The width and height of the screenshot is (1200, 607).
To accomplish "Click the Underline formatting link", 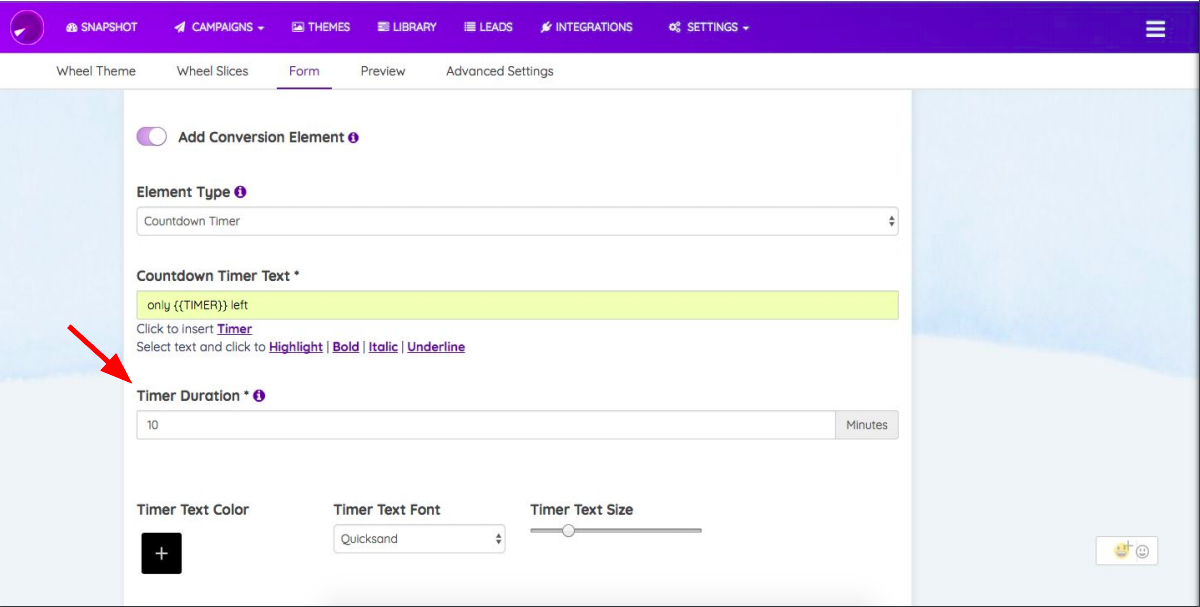I will (x=436, y=347).
